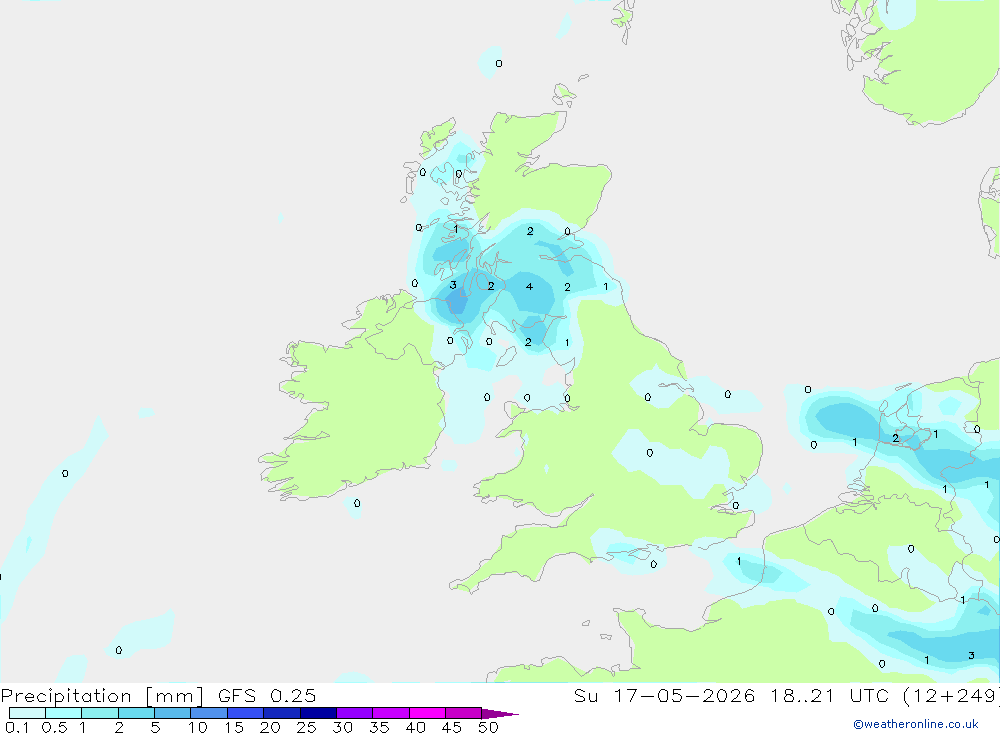The width and height of the screenshot is (1000, 733).
Task: Click the lightest 0.1–0.5 mm legend swatch
Action: click(27, 713)
